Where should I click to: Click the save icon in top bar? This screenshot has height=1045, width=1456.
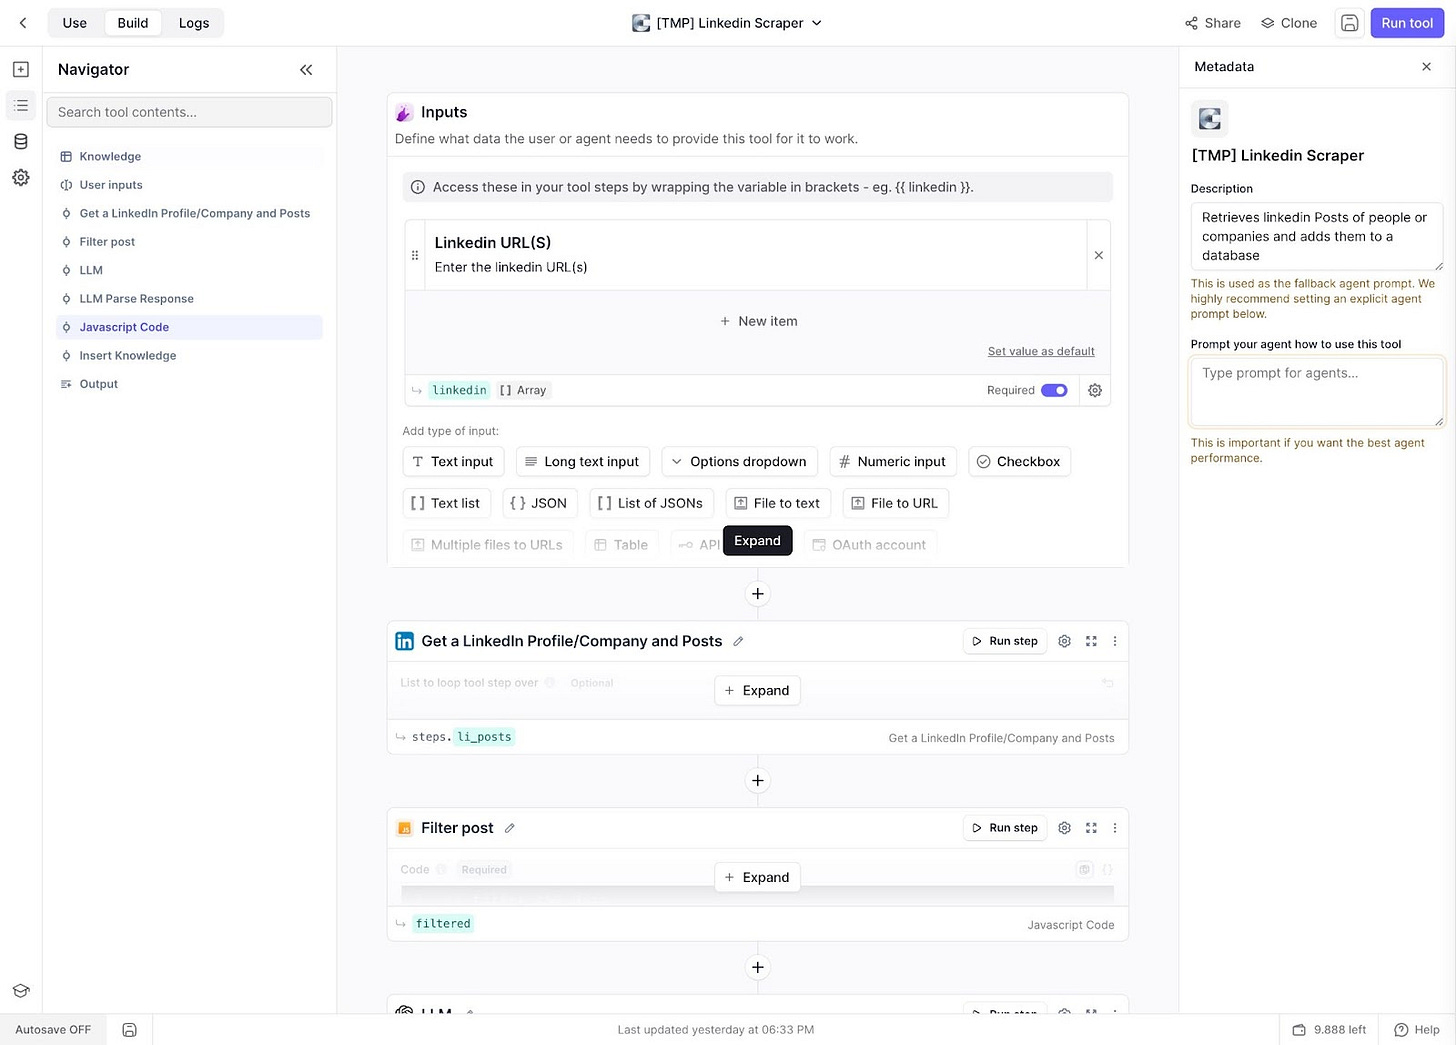tap(1350, 23)
